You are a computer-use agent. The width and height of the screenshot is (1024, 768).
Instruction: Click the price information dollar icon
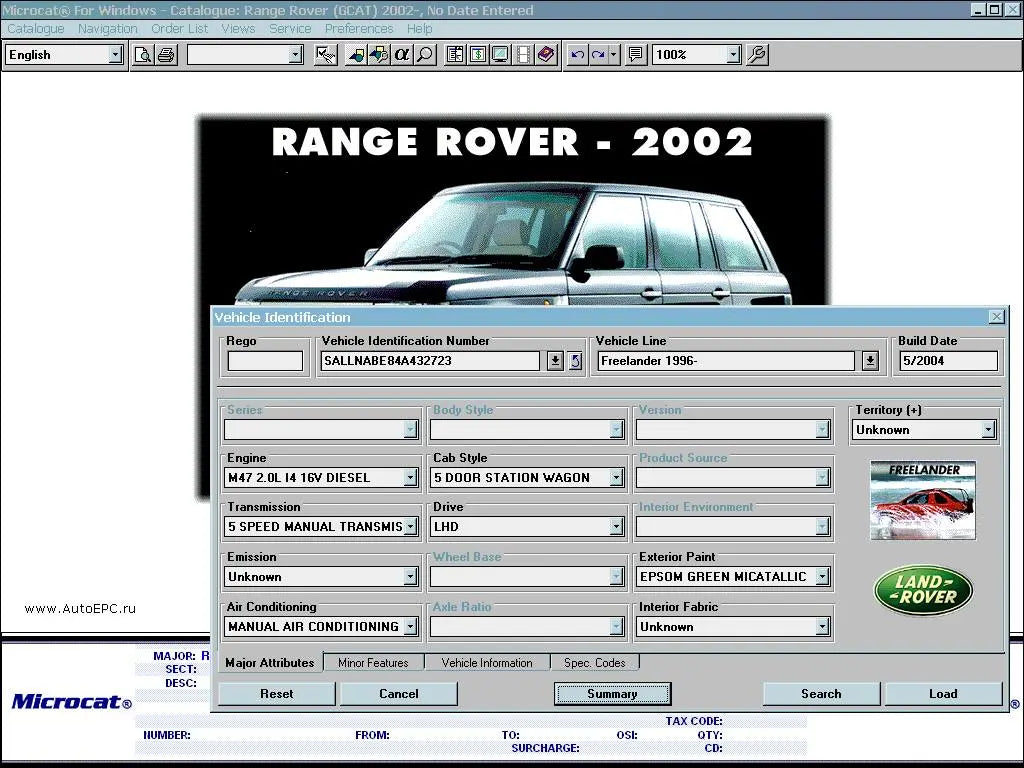[x=477, y=55]
